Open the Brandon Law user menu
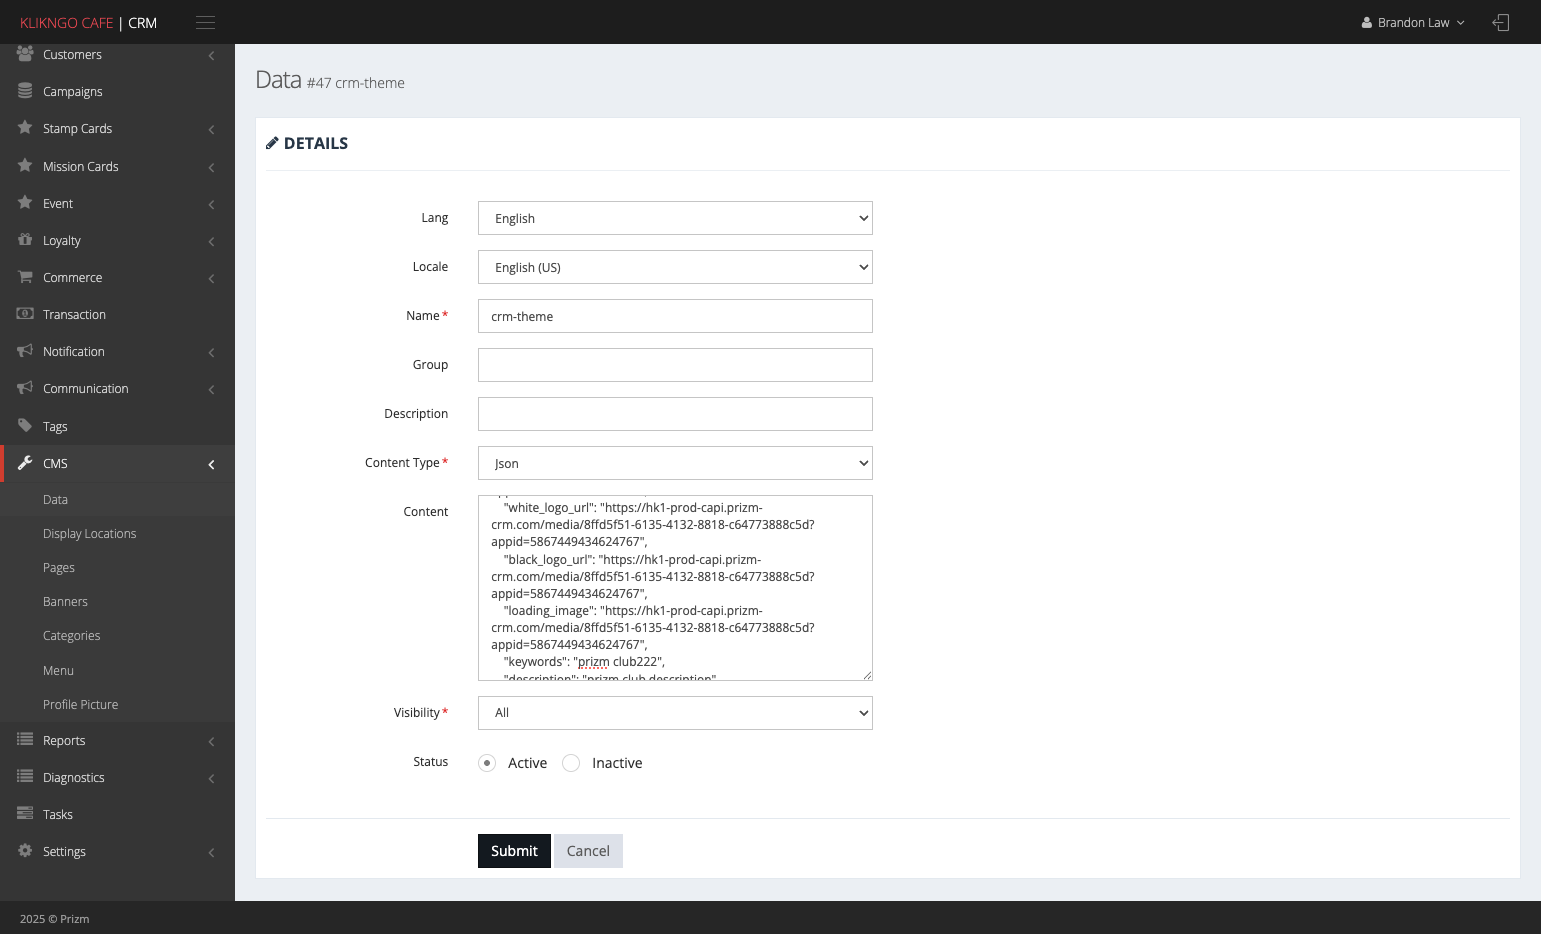The width and height of the screenshot is (1541, 934). tap(1413, 23)
